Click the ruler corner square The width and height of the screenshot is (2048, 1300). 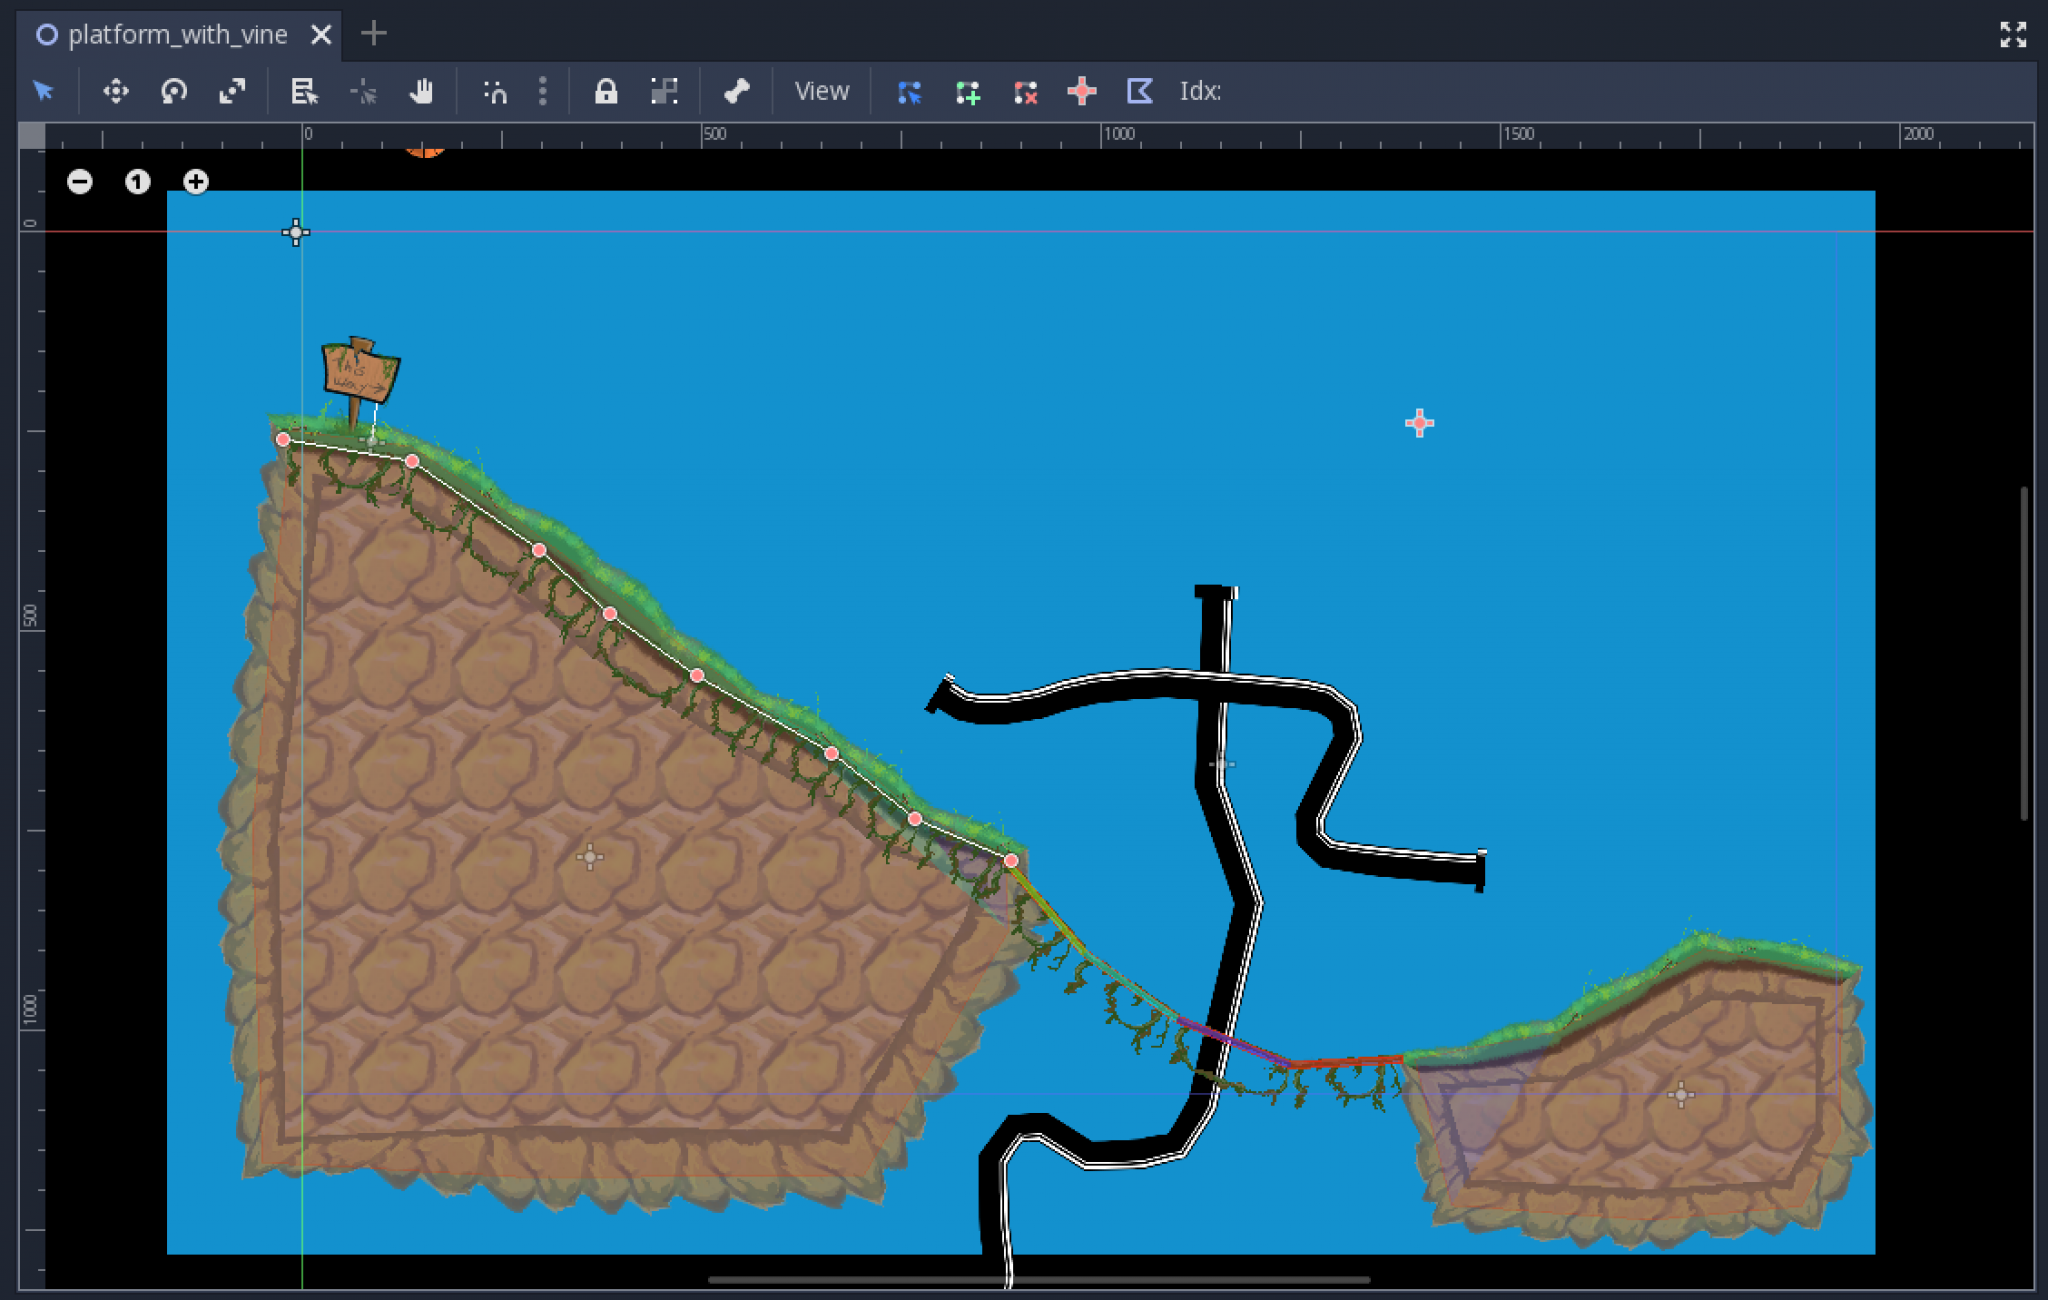32,136
